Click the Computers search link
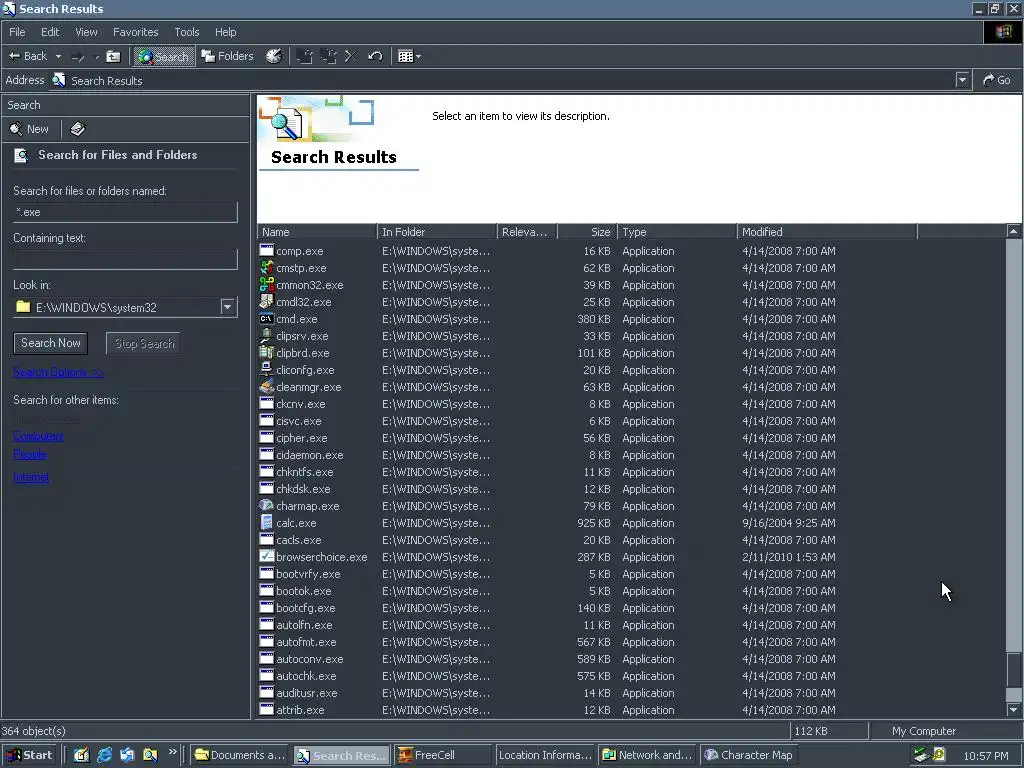The image size is (1024, 768). click(38, 436)
